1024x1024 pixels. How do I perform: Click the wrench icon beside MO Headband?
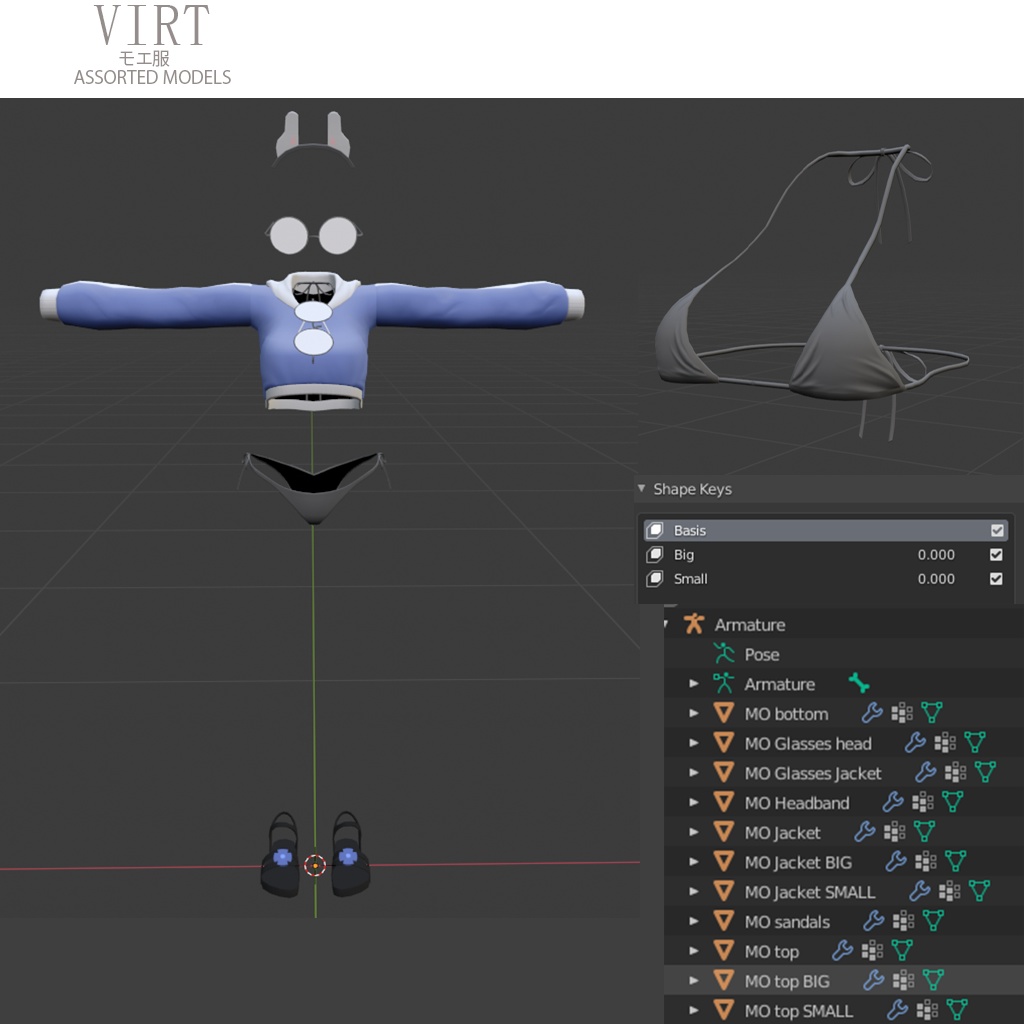click(x=893, y=802)
